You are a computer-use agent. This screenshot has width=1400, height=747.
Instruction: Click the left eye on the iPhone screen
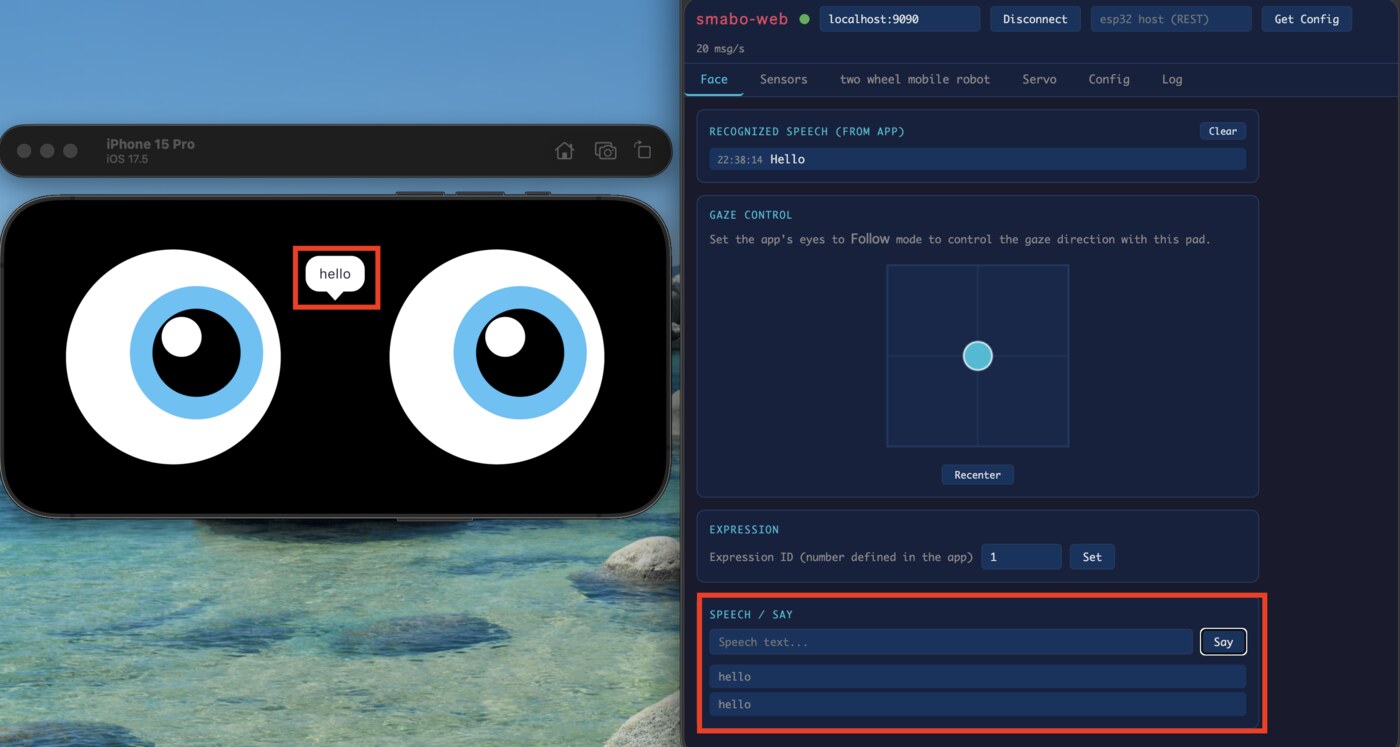[173, 357]
